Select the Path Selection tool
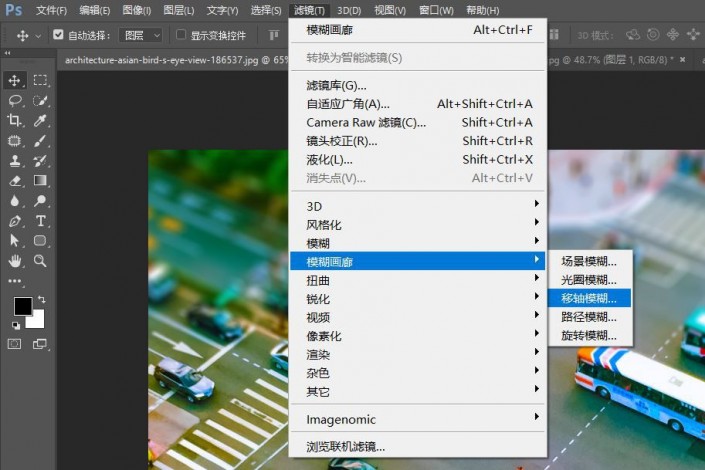The height and width of the screenshot is (470, 705). (x=14, y=241)
